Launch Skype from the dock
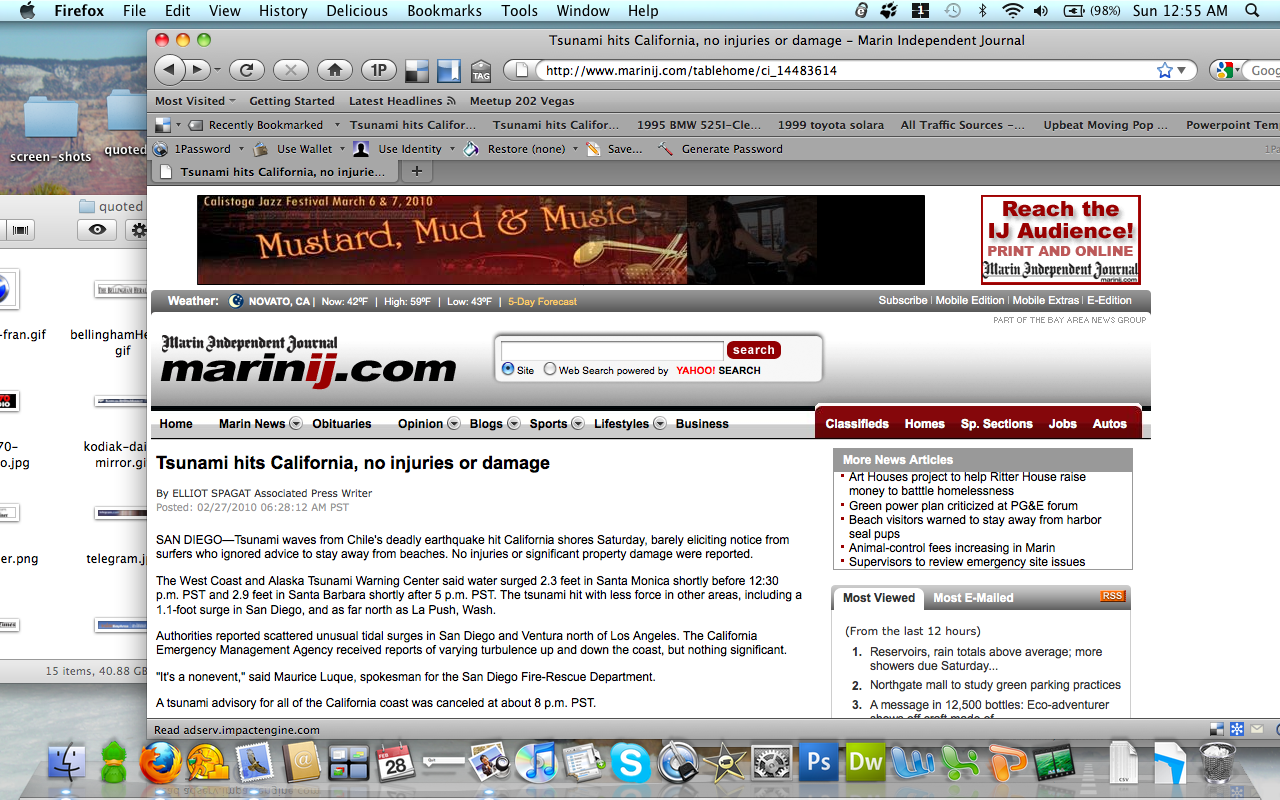Viewport: 1280px width, 800px height. pos(630,763)
